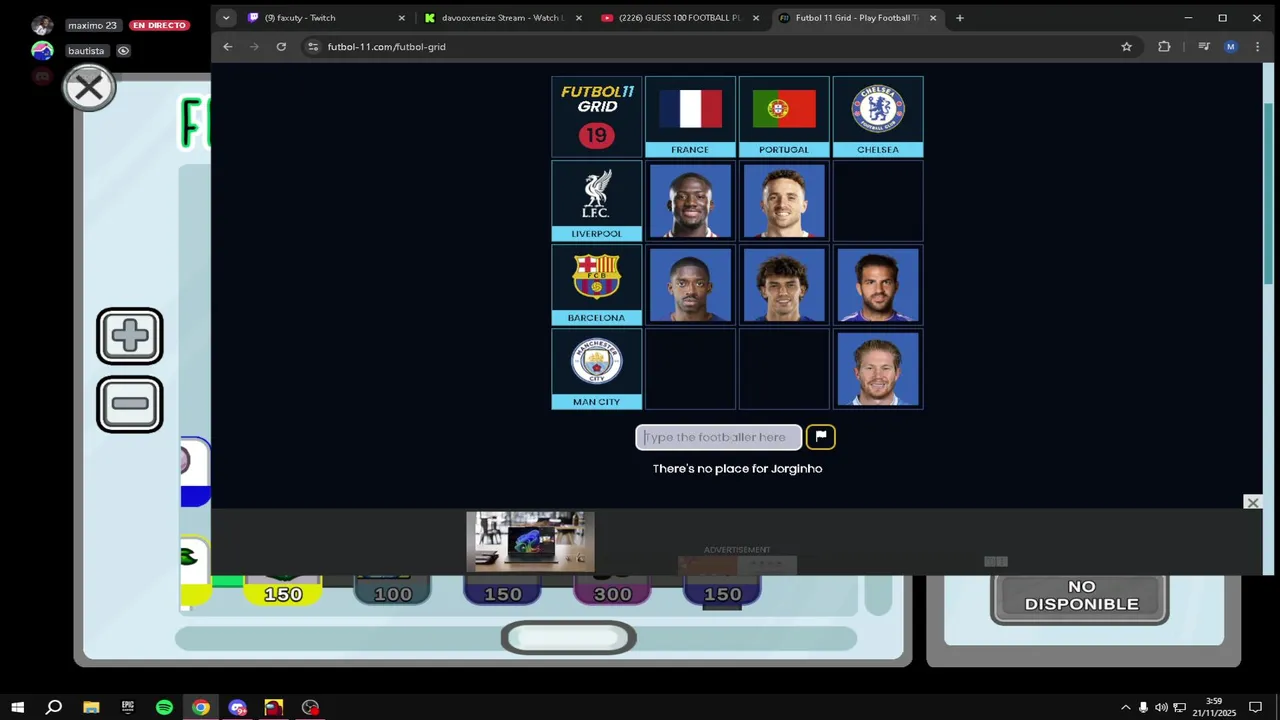Click the futbol-11.com/futbol-grid address bar
This screenshot has height=720, width=1280.
[x=720, y=47]
